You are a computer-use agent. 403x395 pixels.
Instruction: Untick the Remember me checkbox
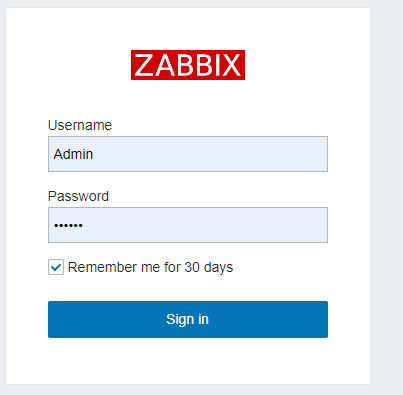pyautogui.click(x=56, y=267)
